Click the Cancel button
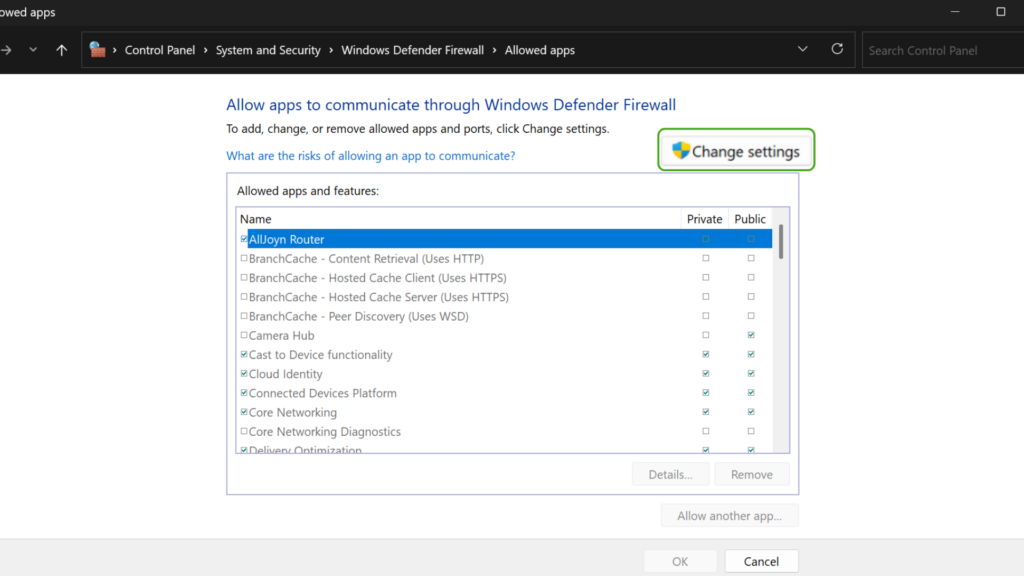 [x=761, y=561]
